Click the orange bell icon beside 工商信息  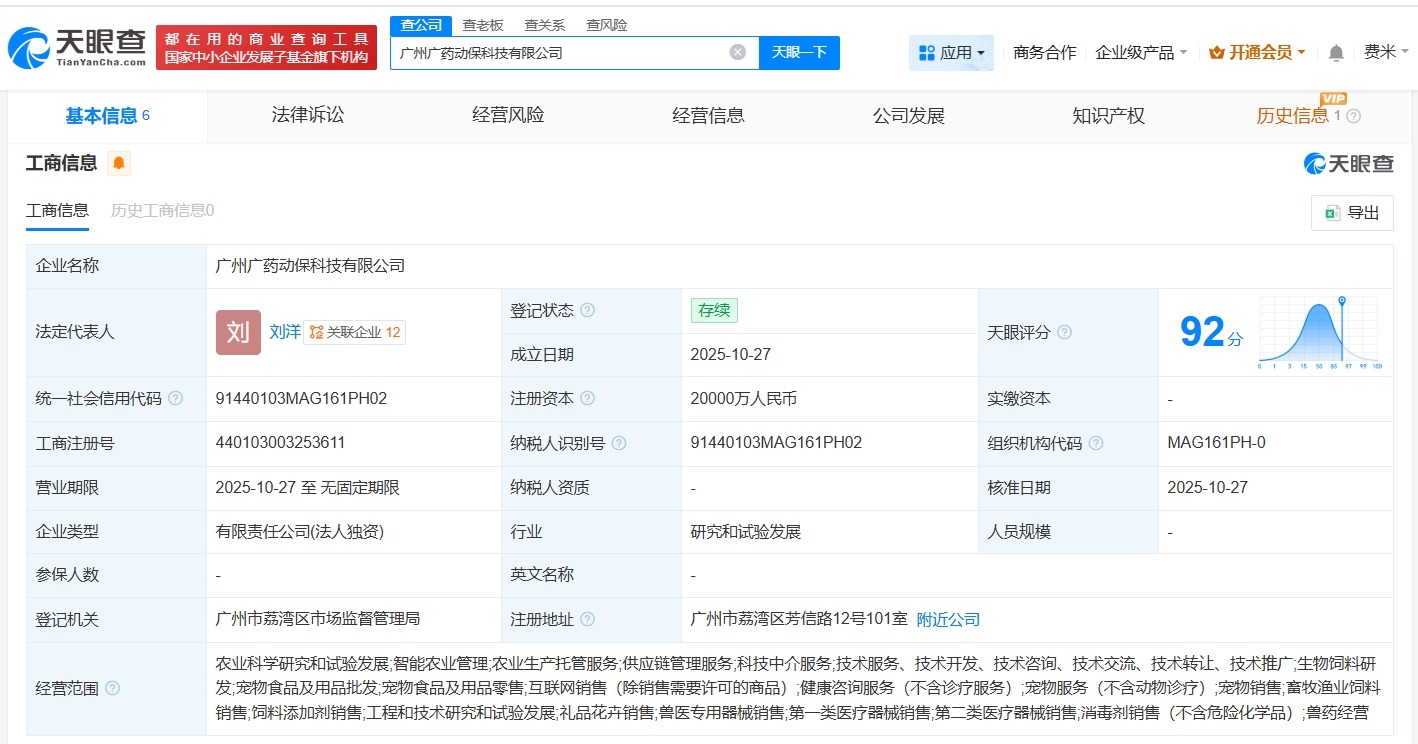pyautogui.click(x=119, y=162)
